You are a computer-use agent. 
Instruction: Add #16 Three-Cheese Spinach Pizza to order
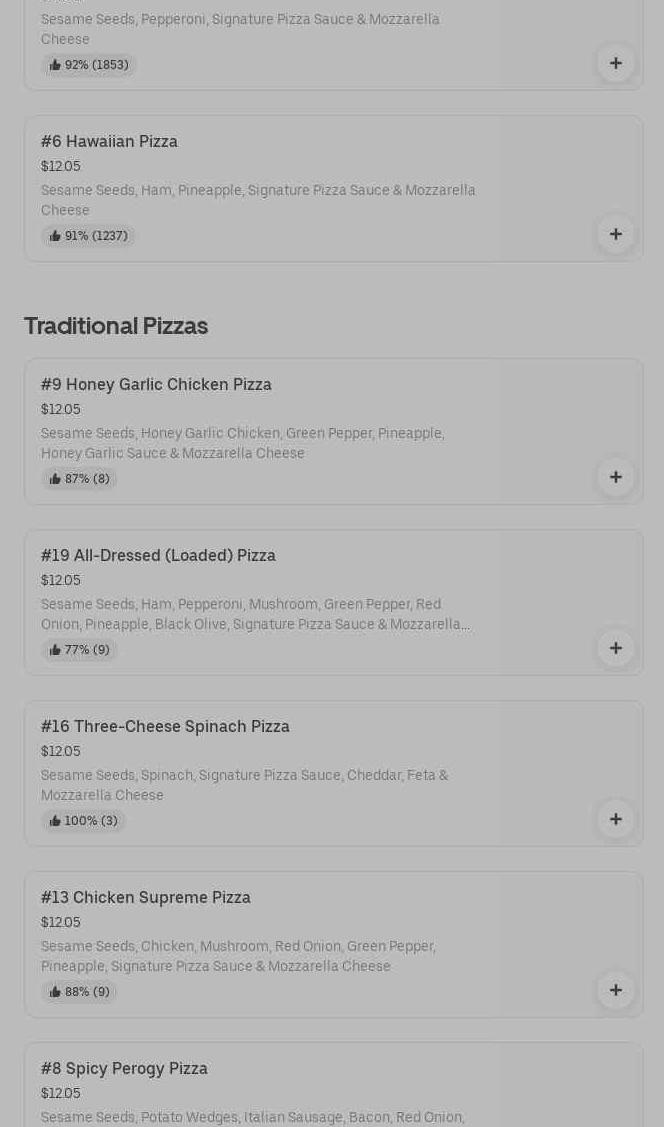pos(615,819)
